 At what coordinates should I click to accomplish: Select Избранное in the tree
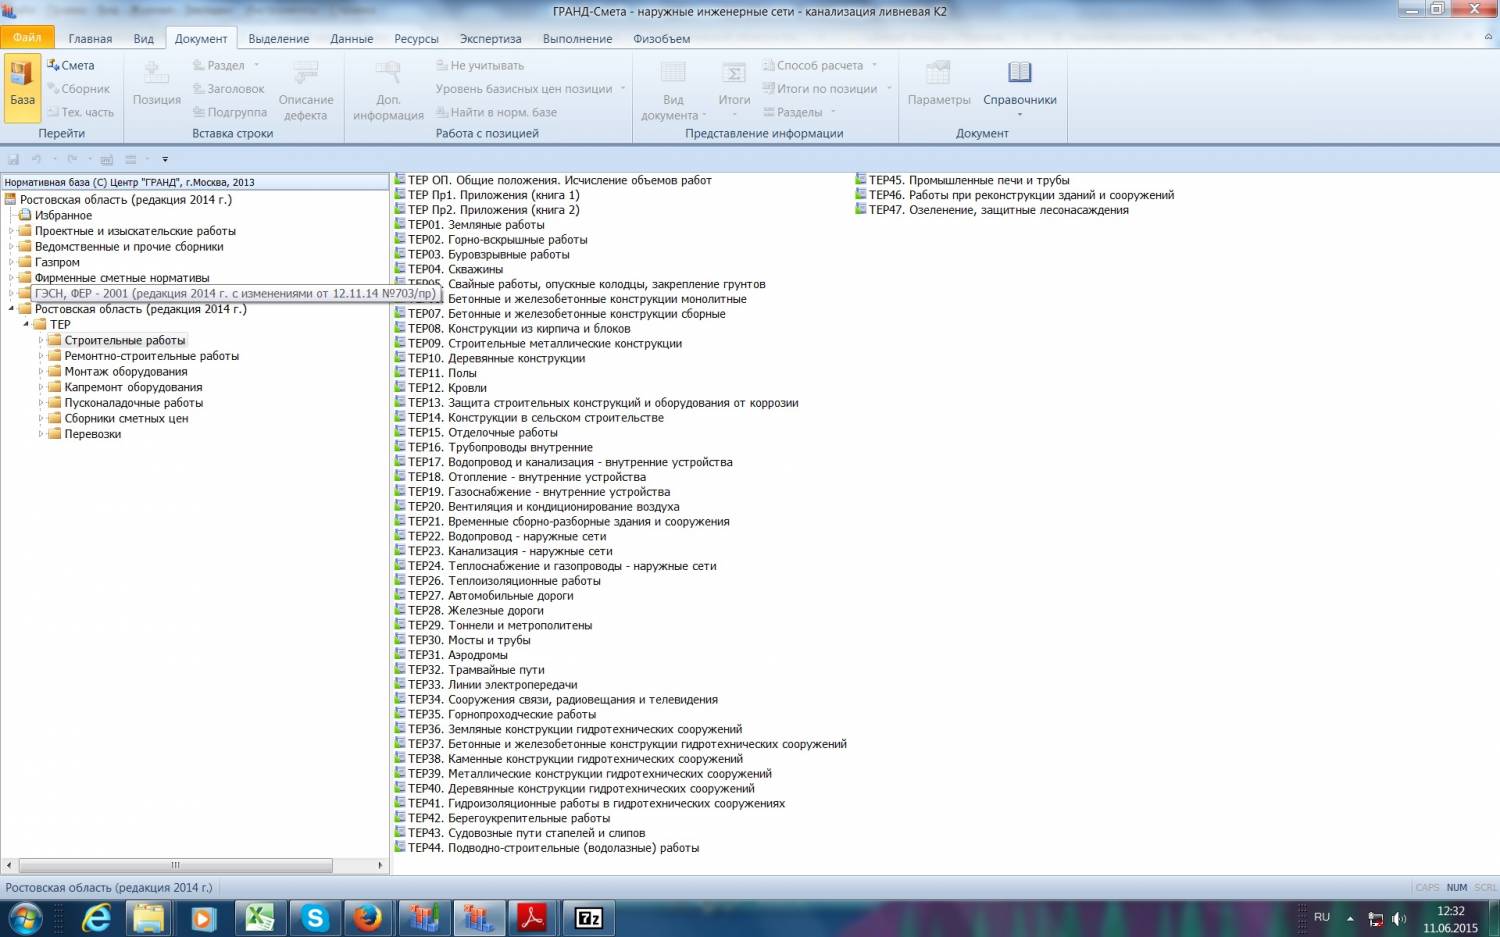pos(63,215)
